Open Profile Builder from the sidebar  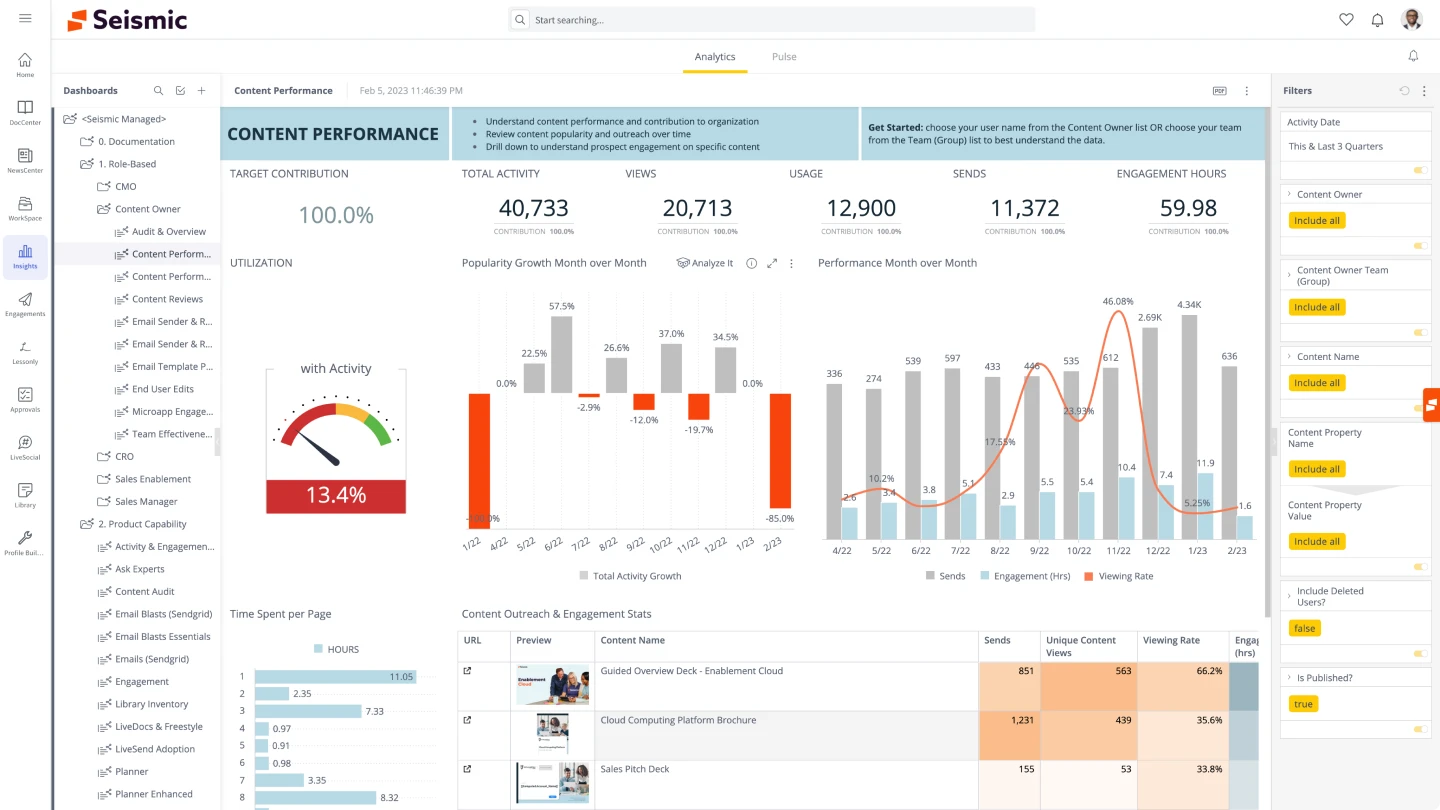click(25, 543)
